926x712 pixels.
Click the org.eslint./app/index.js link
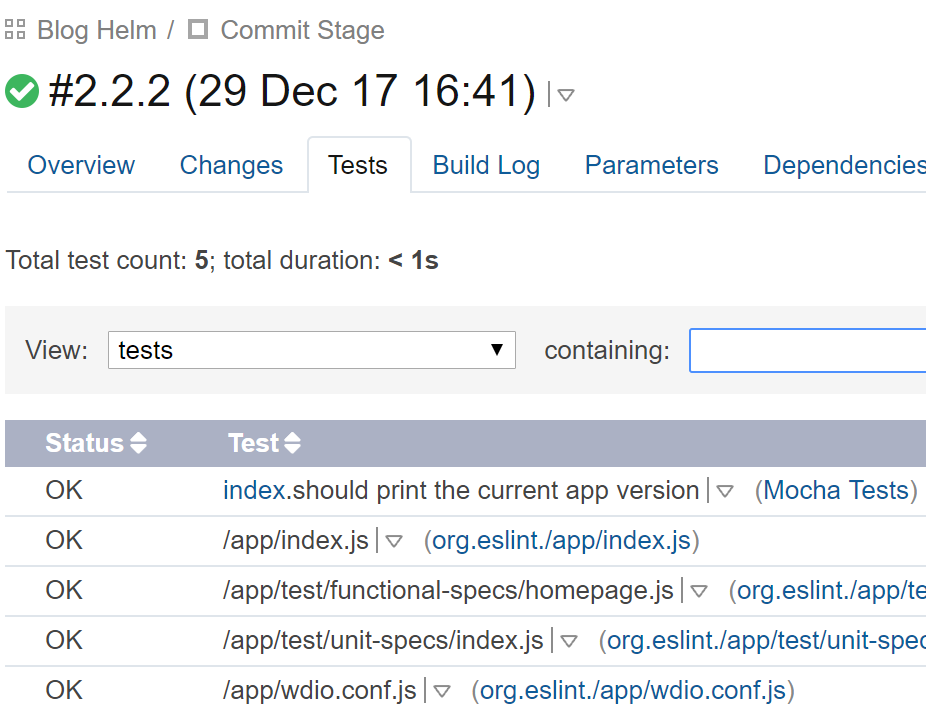click(562, 540)
